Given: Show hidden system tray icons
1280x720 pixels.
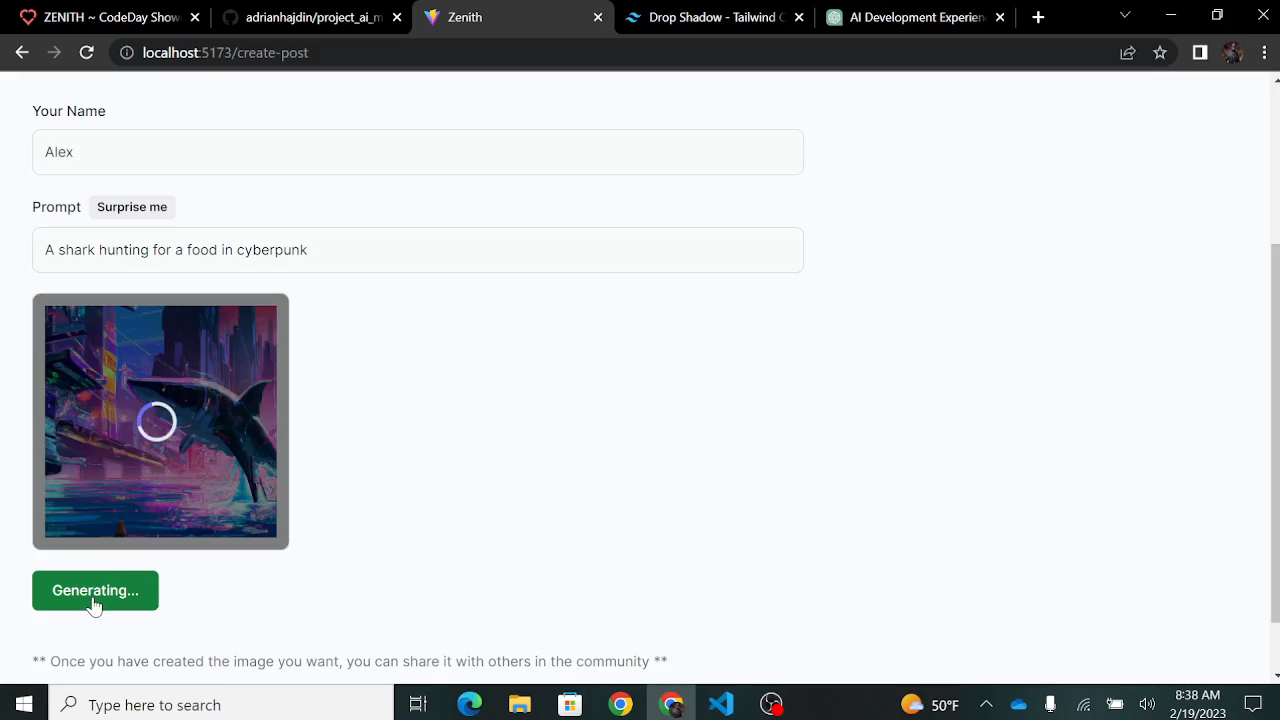Looking at the screenshot, I should tap(986, 704).
